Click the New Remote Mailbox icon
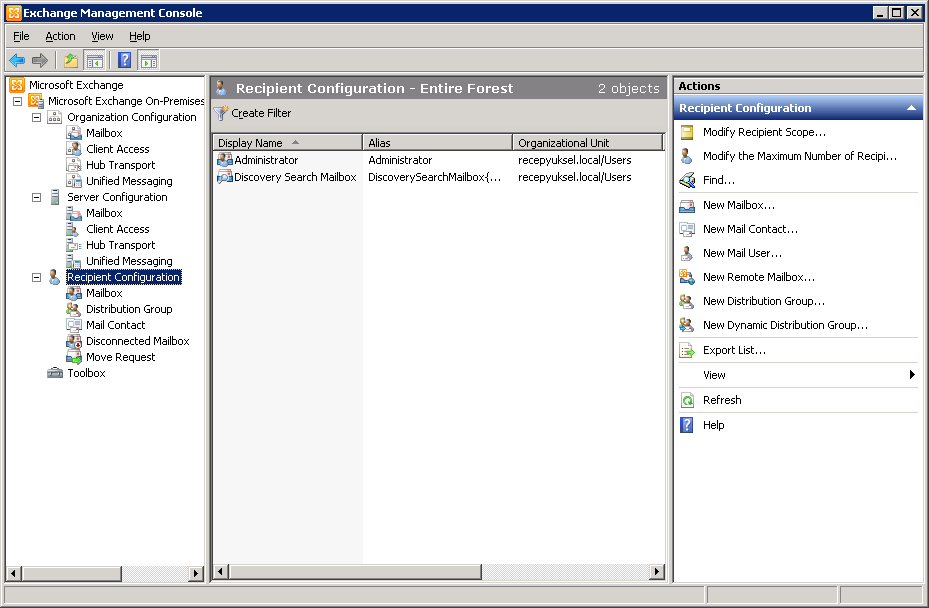Viewport: 929px width, 608px height. point(687,277)
